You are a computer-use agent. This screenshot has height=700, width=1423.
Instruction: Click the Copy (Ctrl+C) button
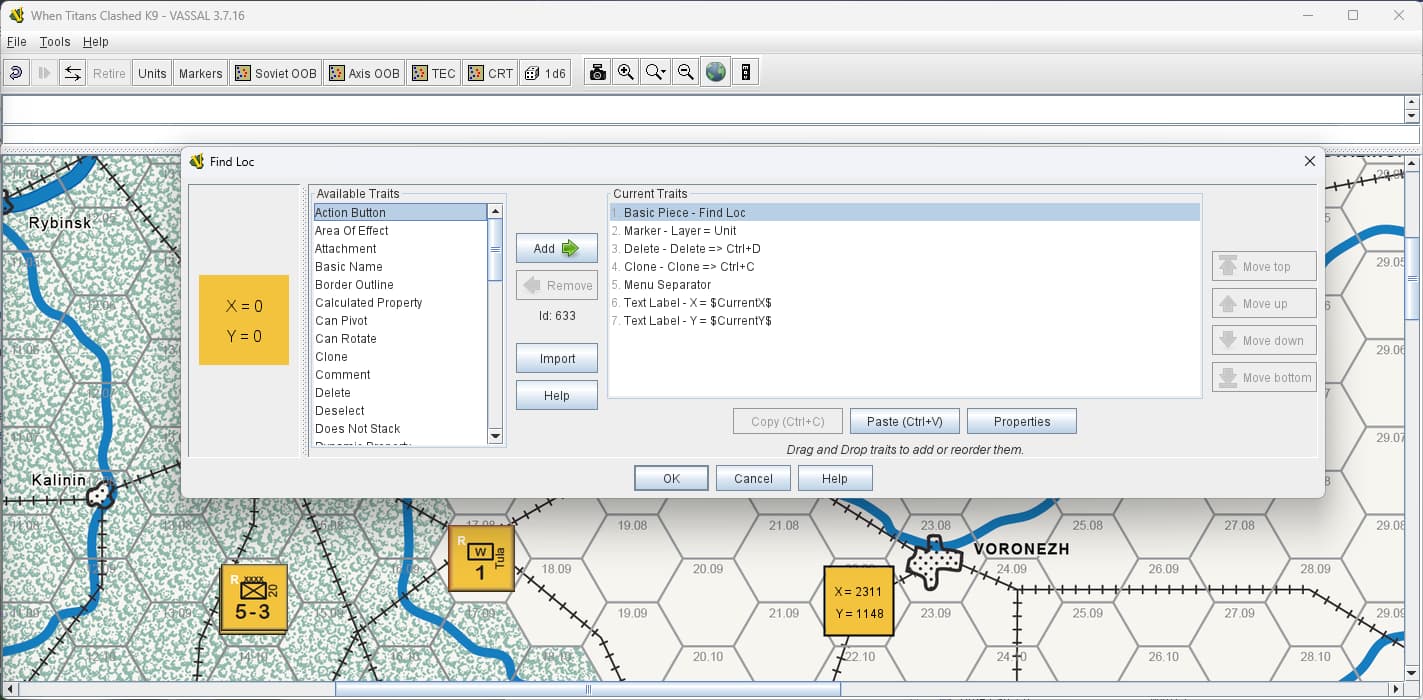[788, 422]
